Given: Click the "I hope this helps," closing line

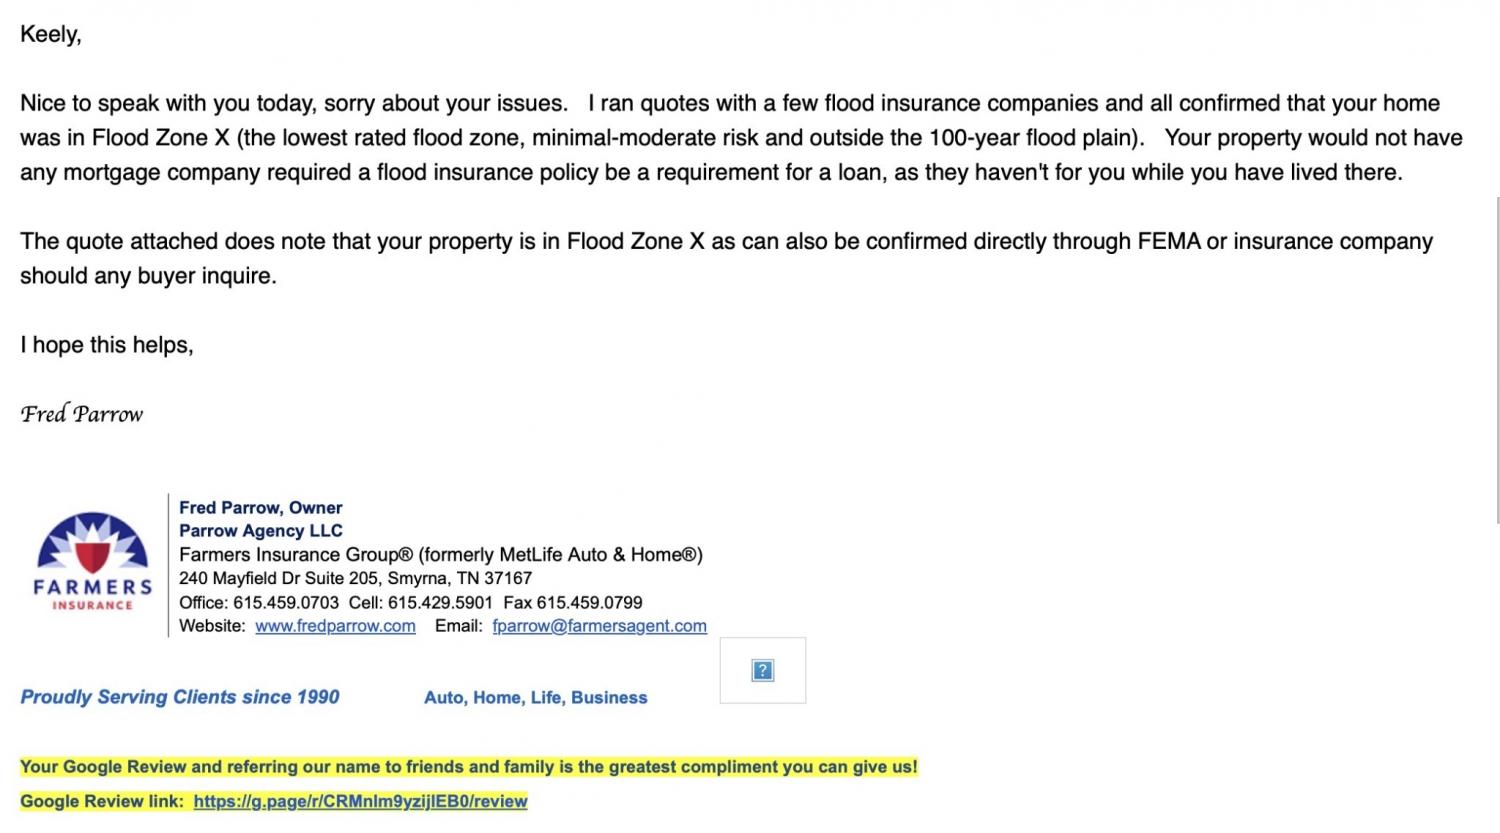Looking at the screenshot, I should click(106, 345).
